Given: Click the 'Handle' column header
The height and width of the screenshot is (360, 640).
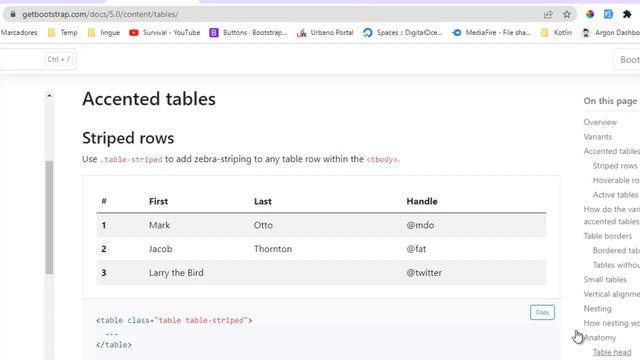Looking at the screenshot, I should coord(422,201).
